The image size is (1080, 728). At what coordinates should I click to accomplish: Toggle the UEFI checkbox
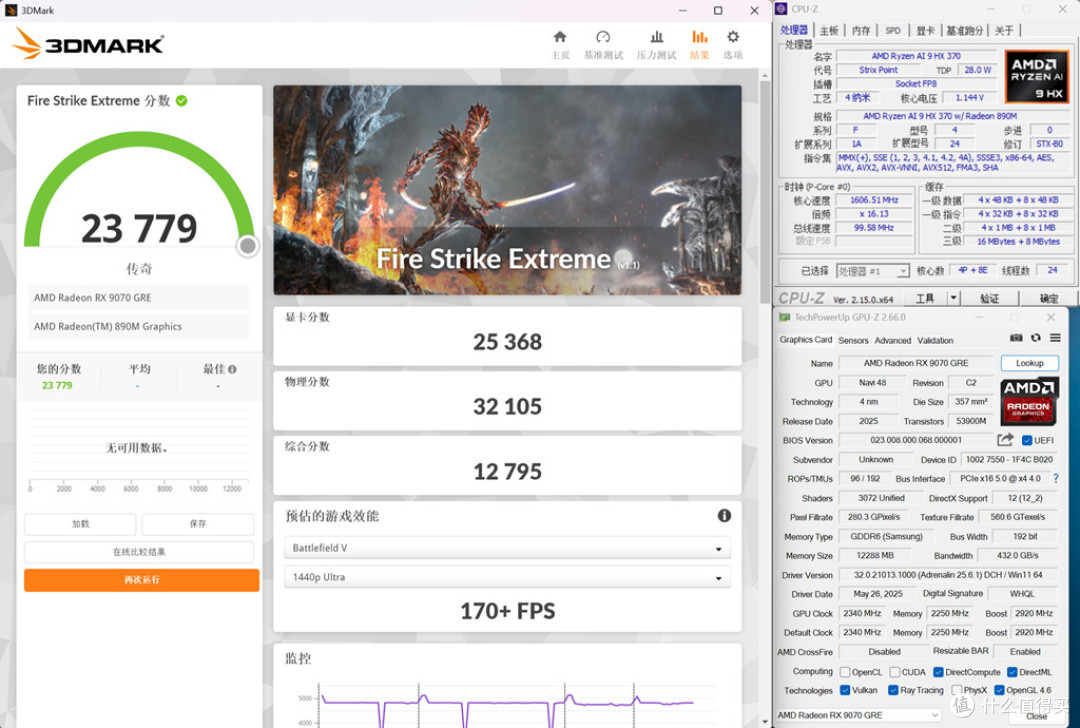click(1026, 440)
